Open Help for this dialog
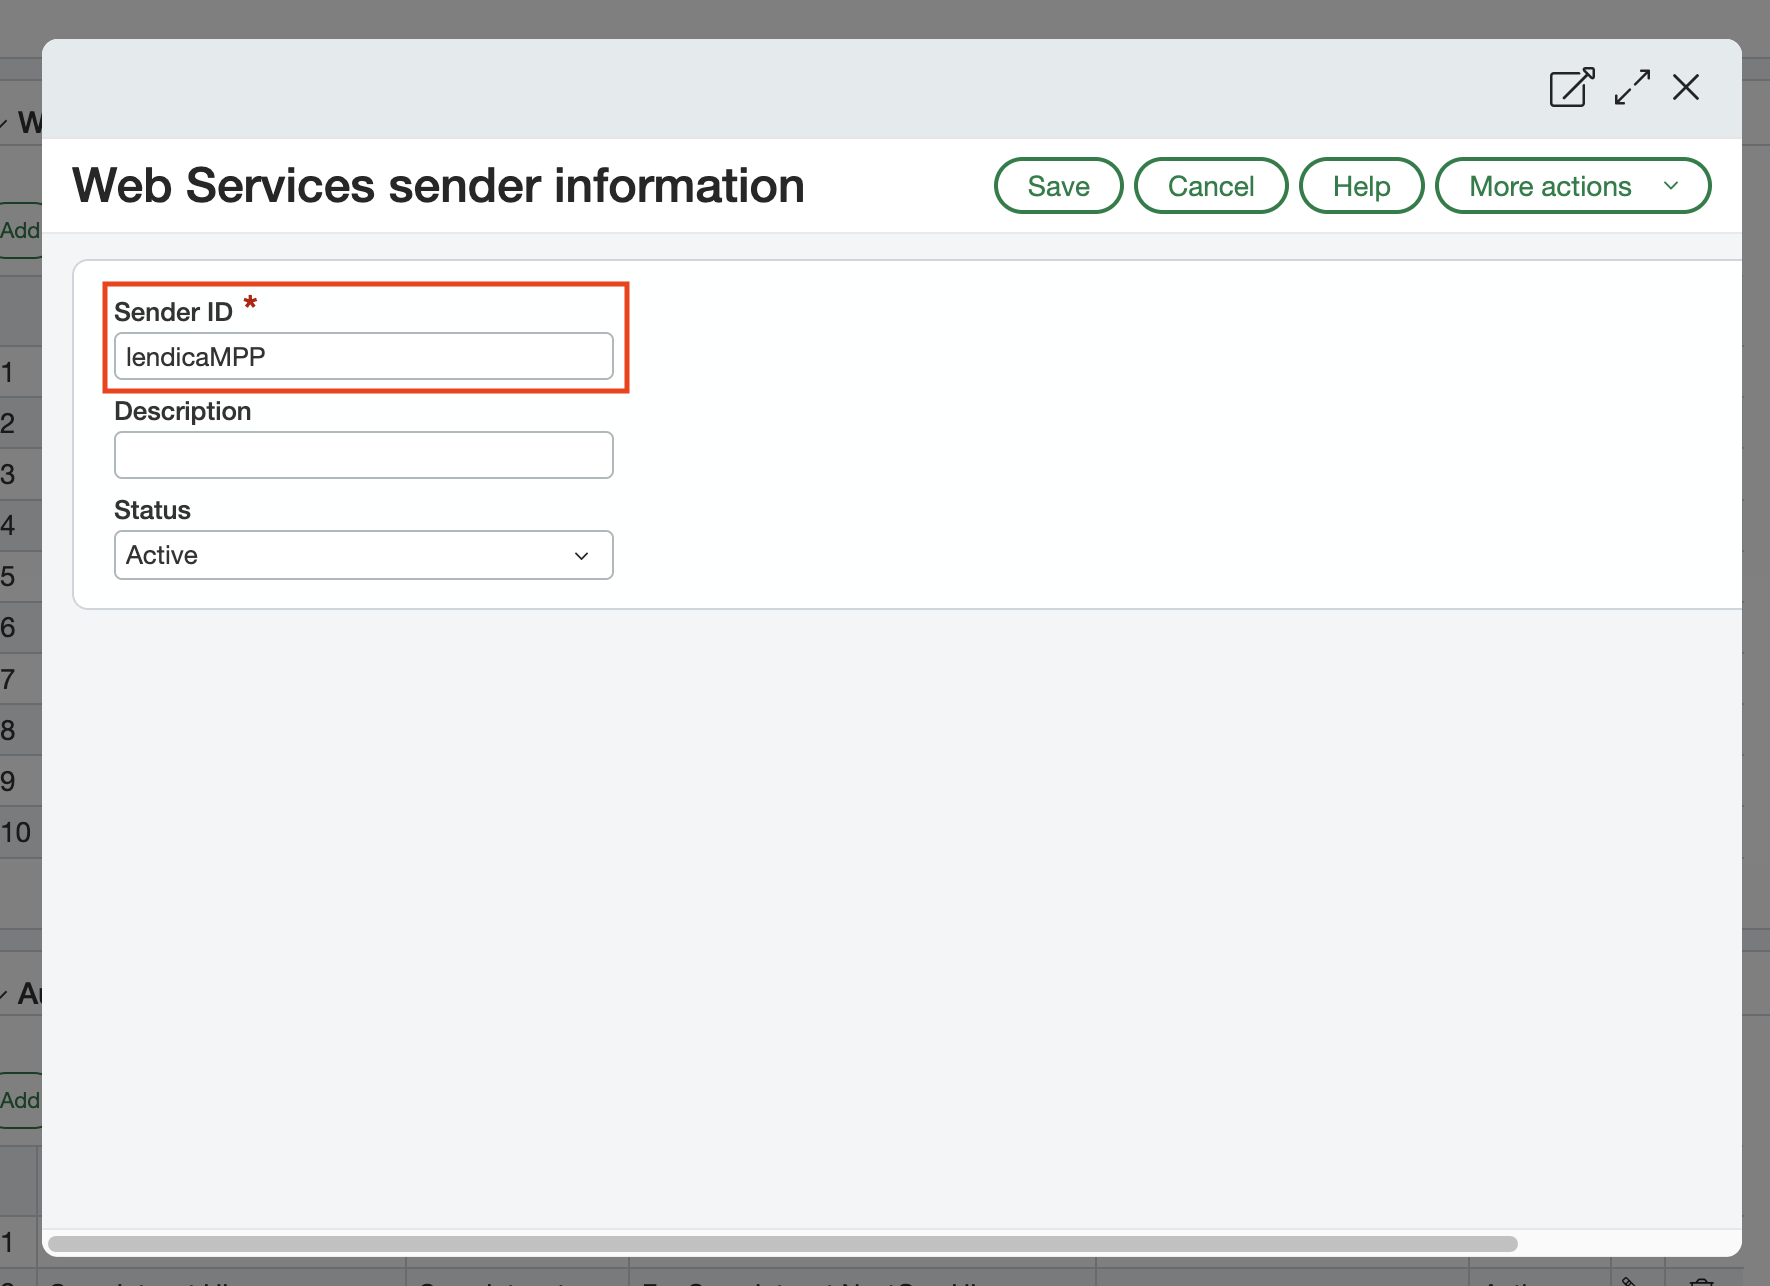Viewport: 1770px width, 1286px height. click(1361, 186)
